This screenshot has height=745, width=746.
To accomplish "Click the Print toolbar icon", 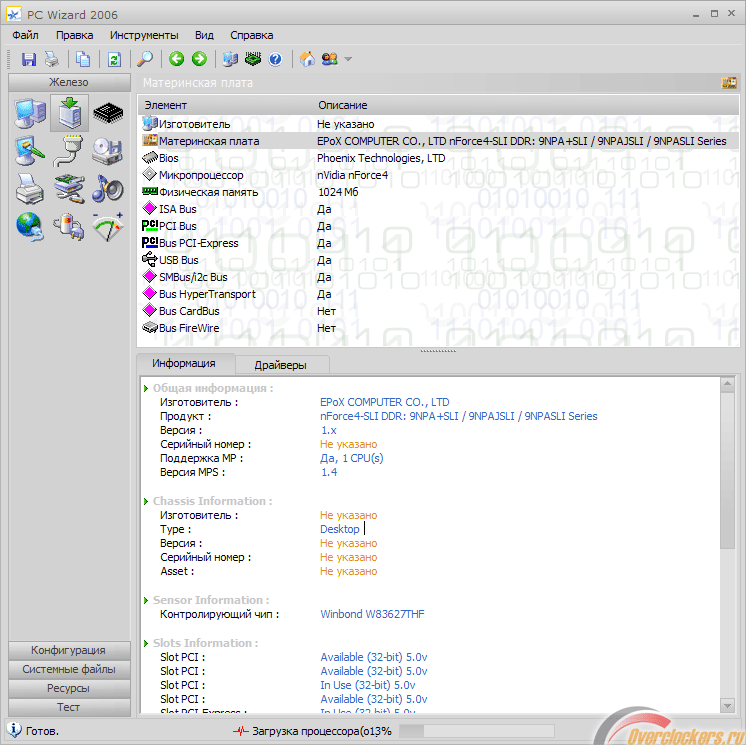I will 52,59.
